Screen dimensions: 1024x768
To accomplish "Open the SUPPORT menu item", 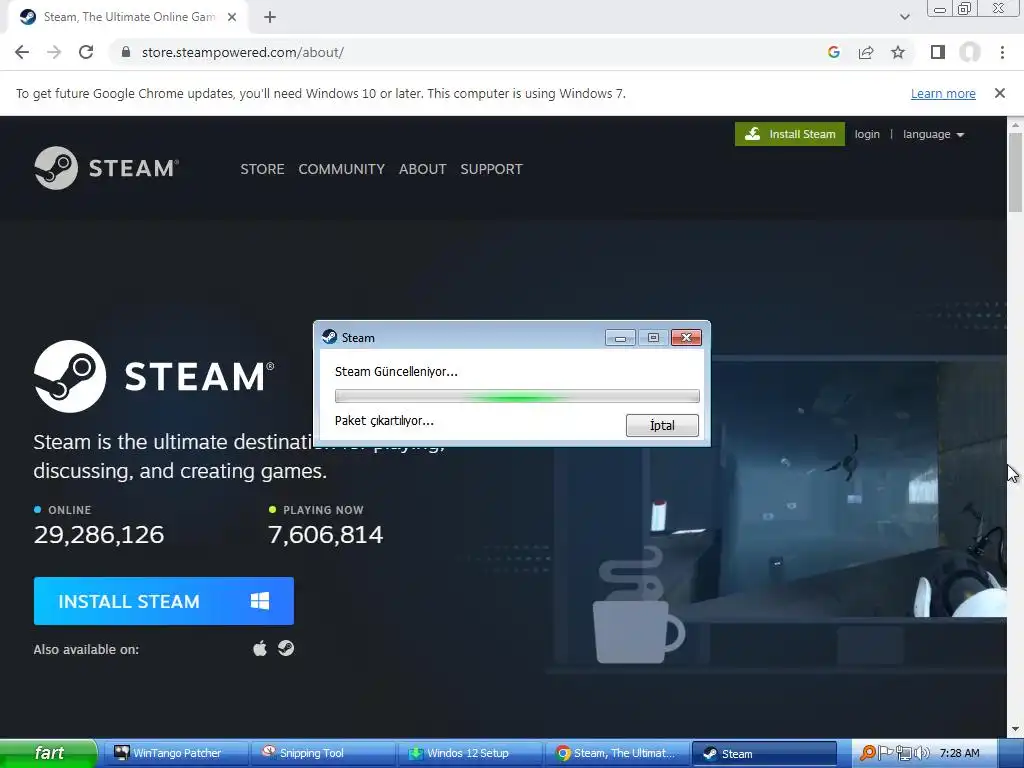I will (x=491, y=169).
